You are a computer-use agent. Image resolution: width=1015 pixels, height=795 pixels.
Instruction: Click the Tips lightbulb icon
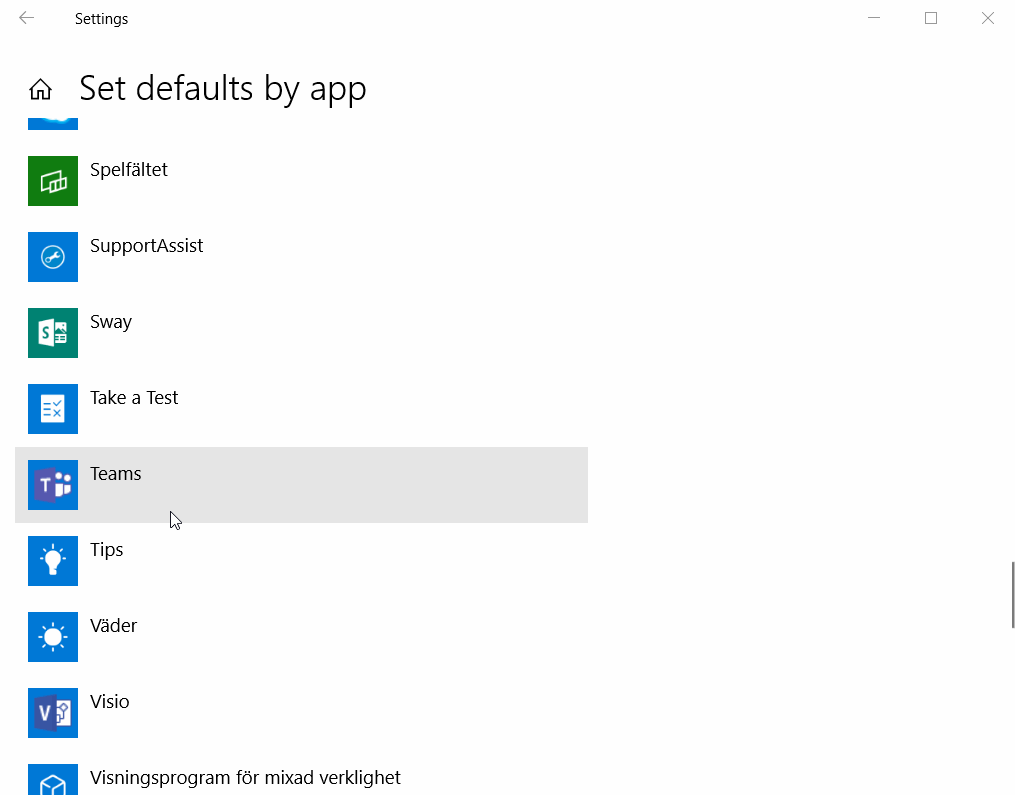coord(53,561)
